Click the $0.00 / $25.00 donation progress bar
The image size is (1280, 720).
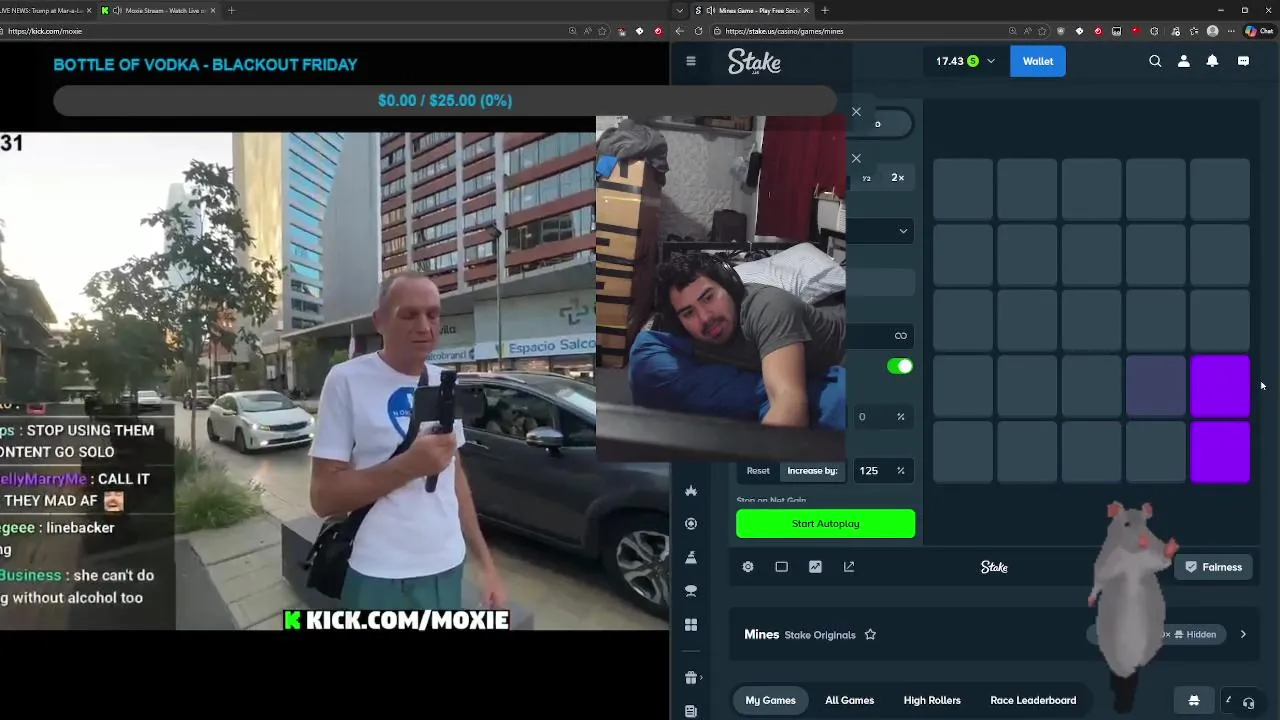pos(444,101)
